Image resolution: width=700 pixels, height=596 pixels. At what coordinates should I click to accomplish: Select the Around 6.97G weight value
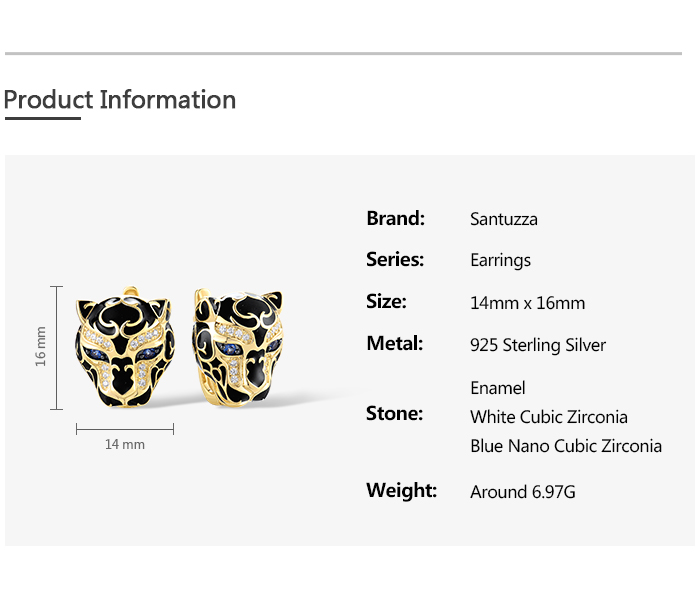pyautogui.click(x=523, y=492)
